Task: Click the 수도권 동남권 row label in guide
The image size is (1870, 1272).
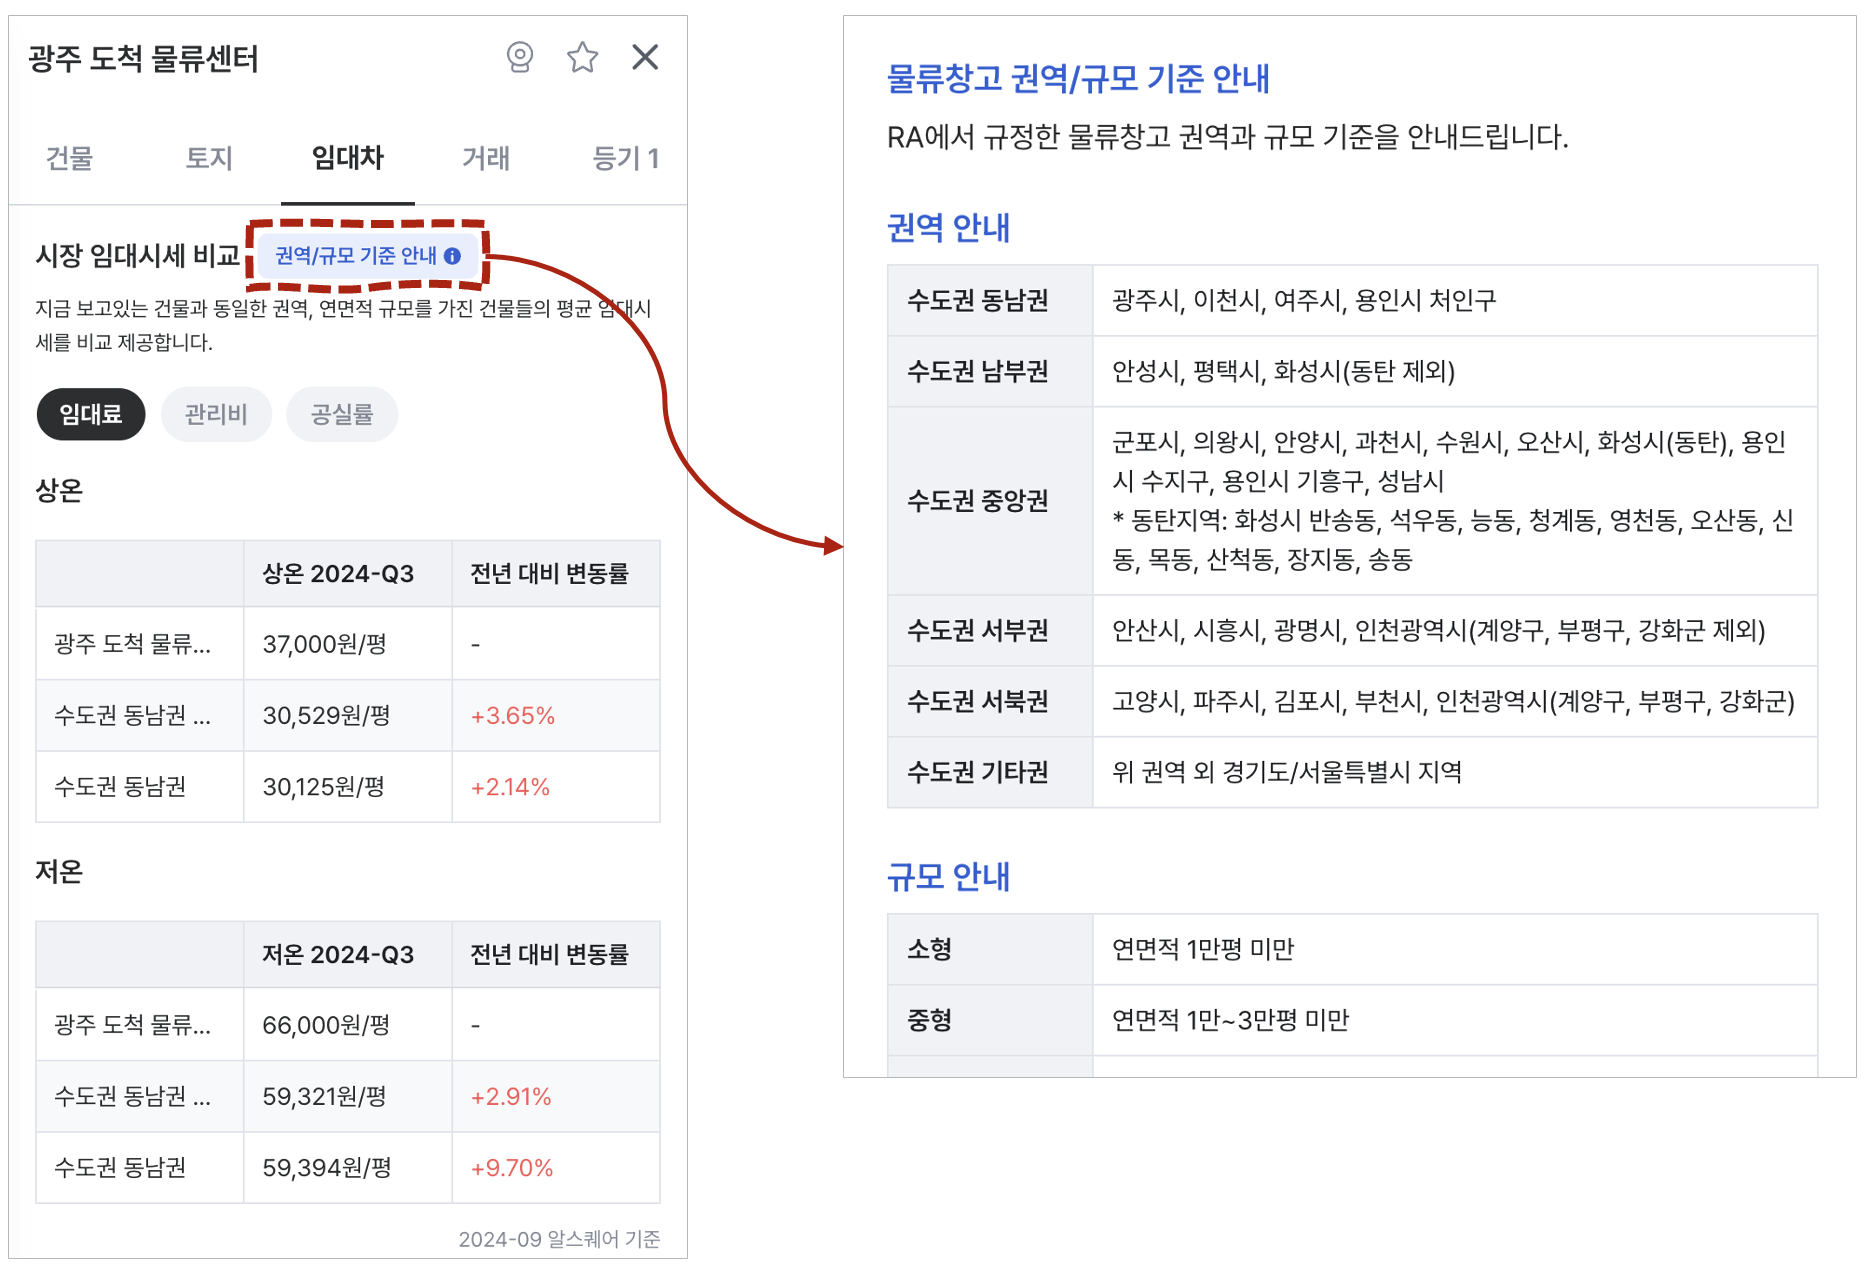Action: click(x=978, y=301)
